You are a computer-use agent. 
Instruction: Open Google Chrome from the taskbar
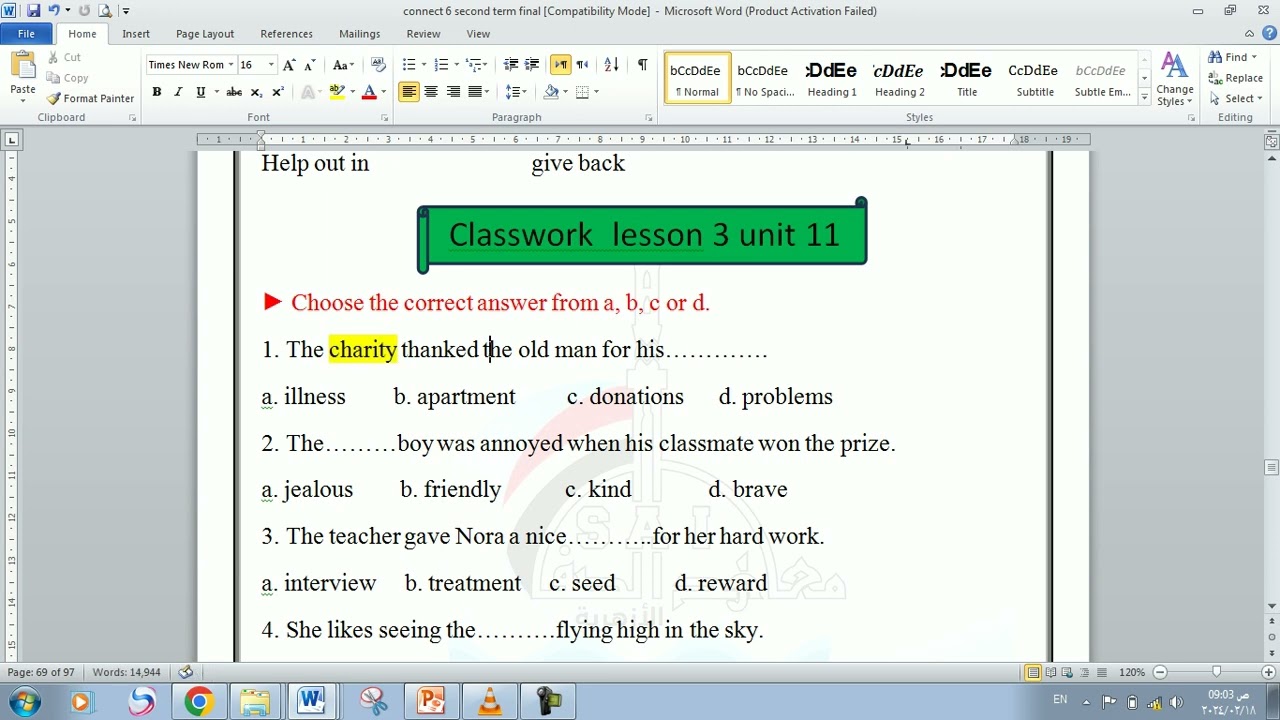click(198, 702)
